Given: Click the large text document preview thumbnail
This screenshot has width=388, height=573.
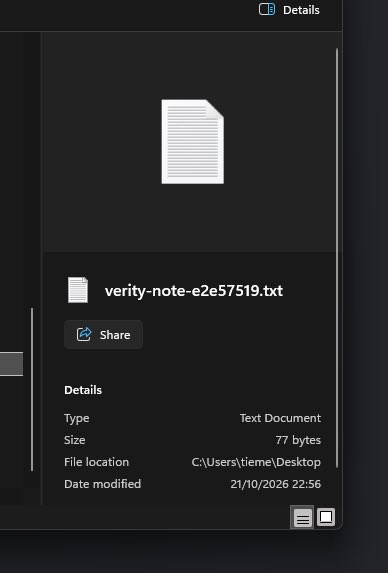Looking at the screenshot, I should (x=193, y=142).
